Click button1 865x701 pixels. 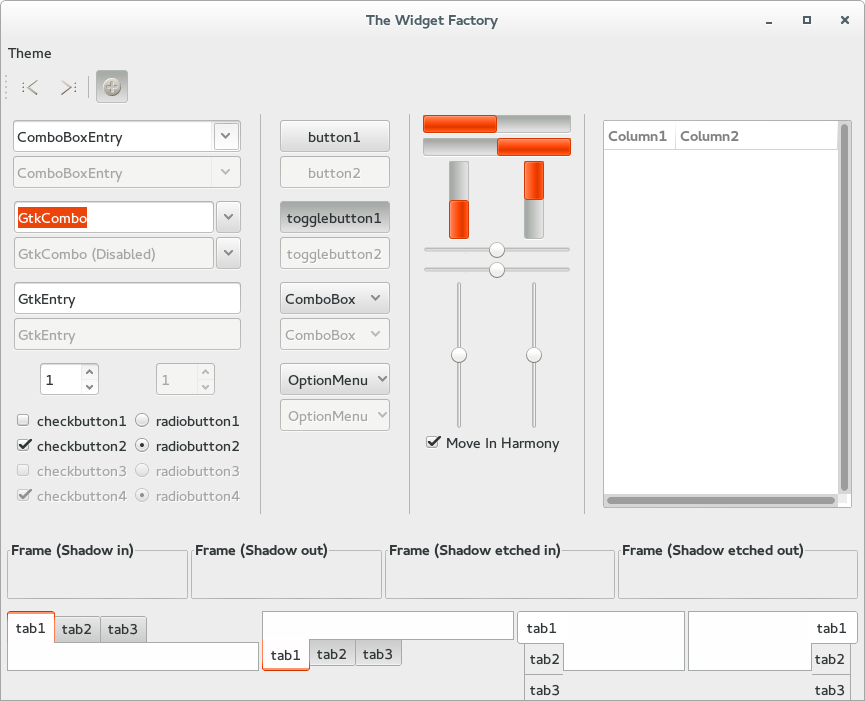pyautogui.click(x=334, y=136)
